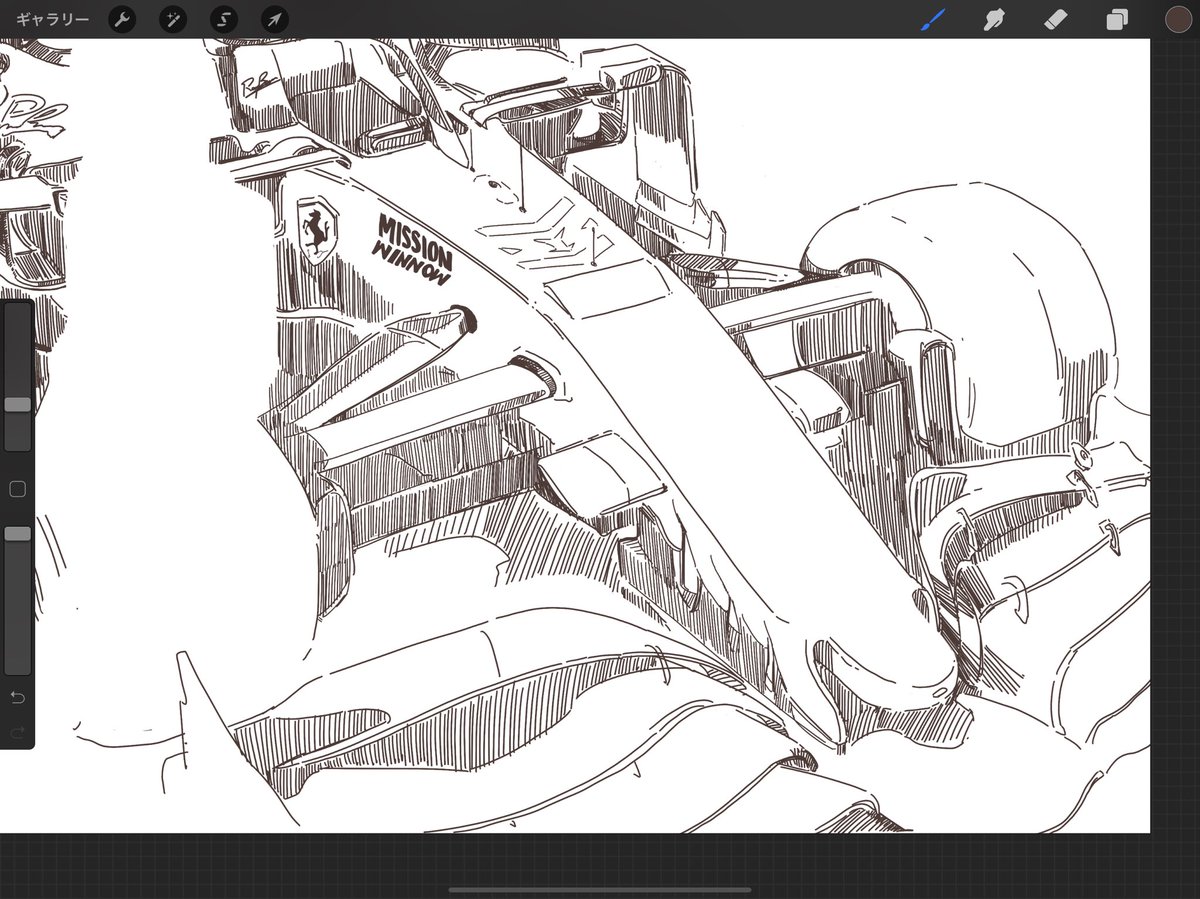1200x899 pixels.
Task: Redo the last undone stroke
Action: (17, 733)
